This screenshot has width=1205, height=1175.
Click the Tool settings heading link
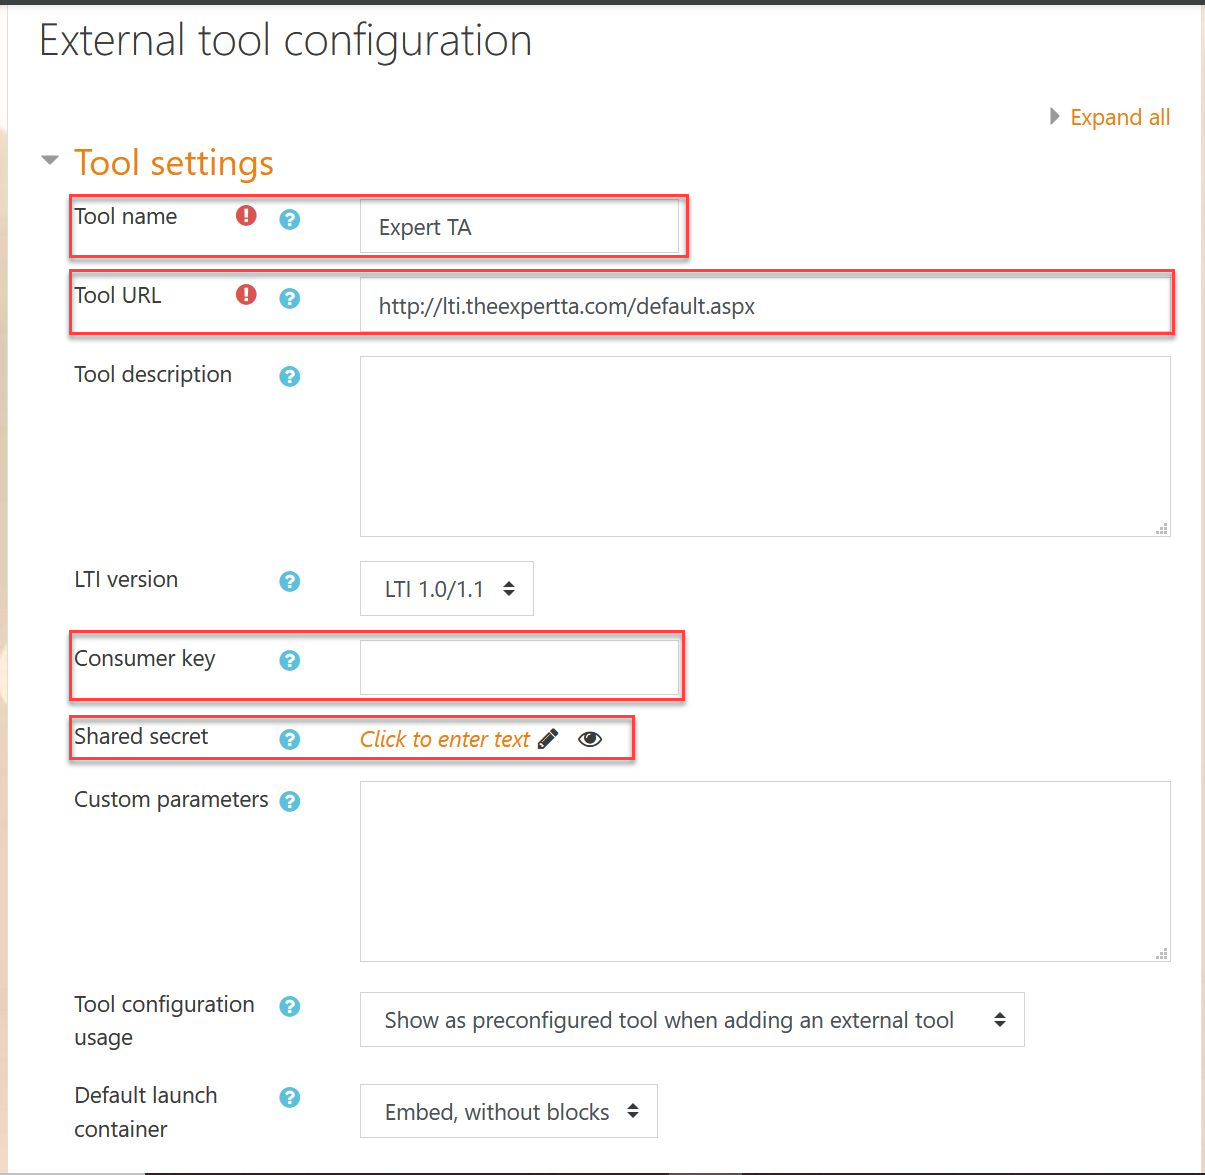[174, 162]
